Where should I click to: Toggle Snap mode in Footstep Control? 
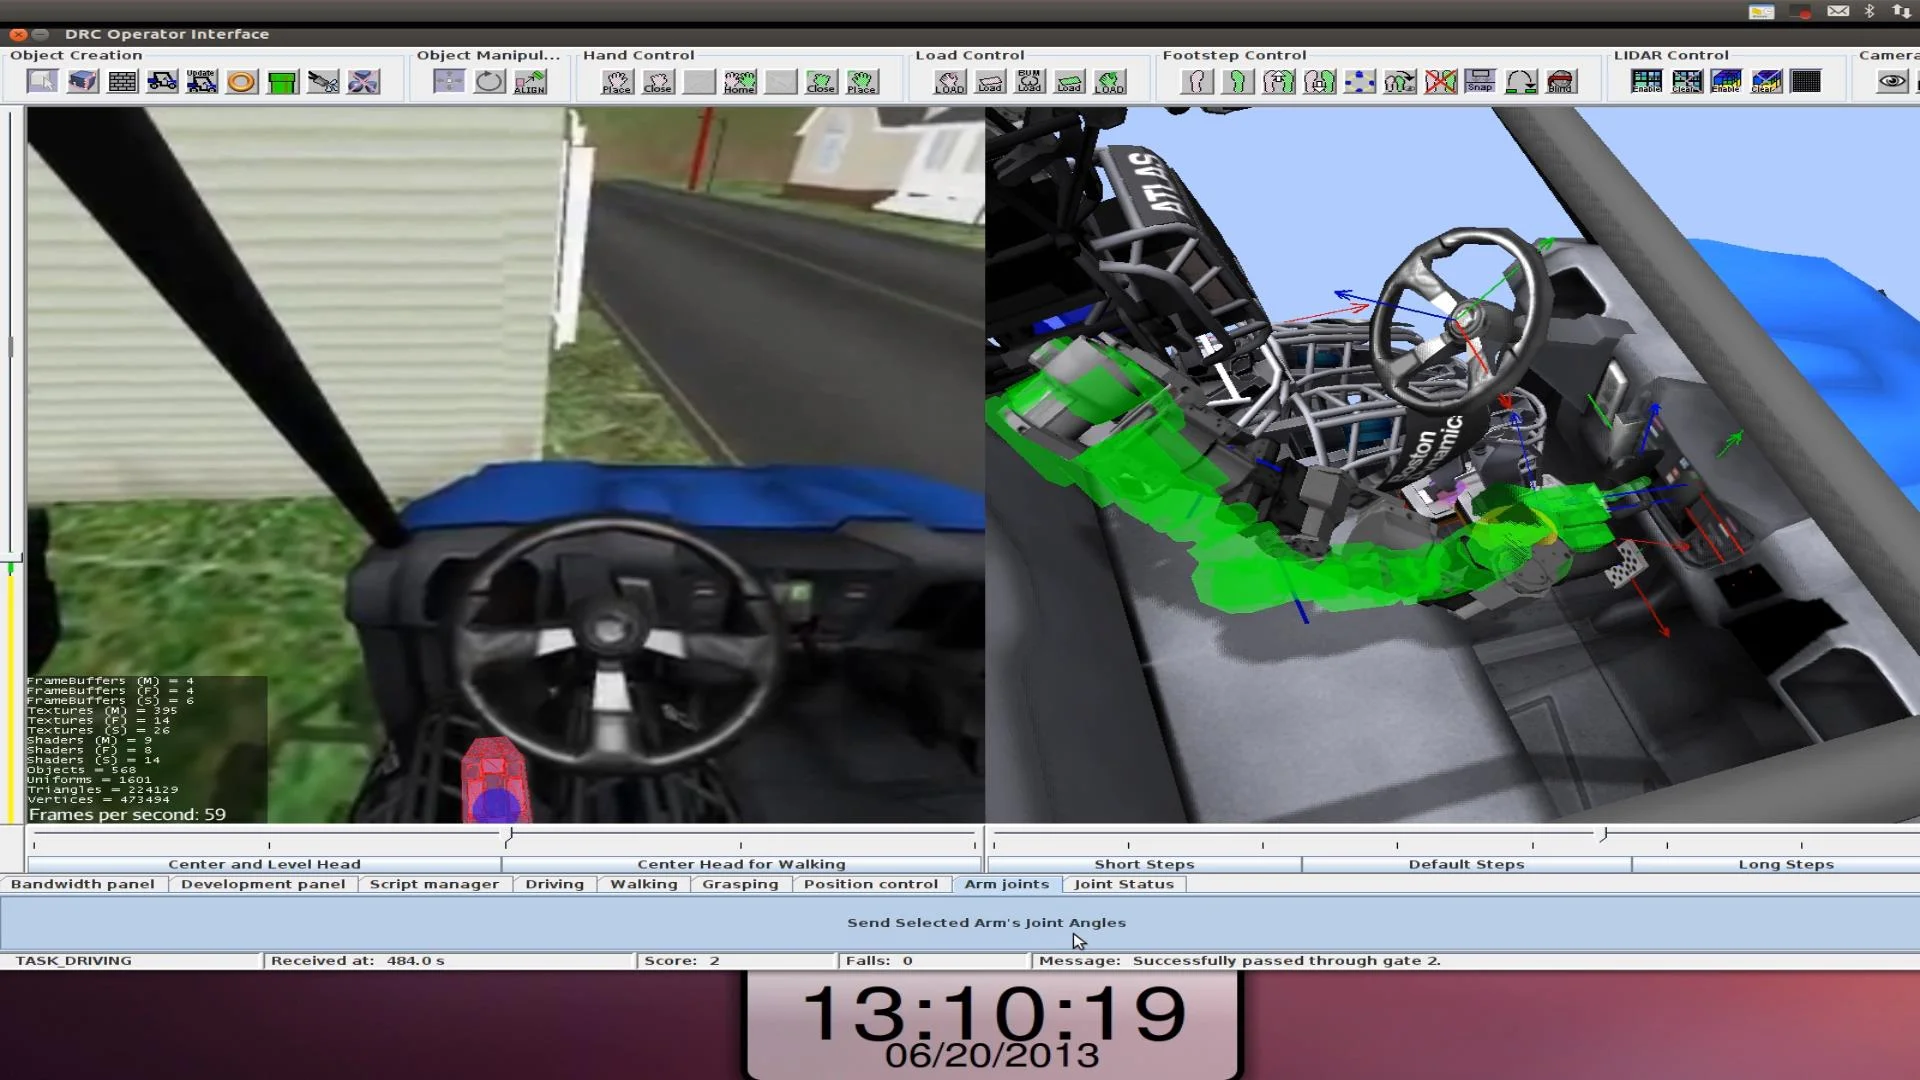coord(1480,81)
